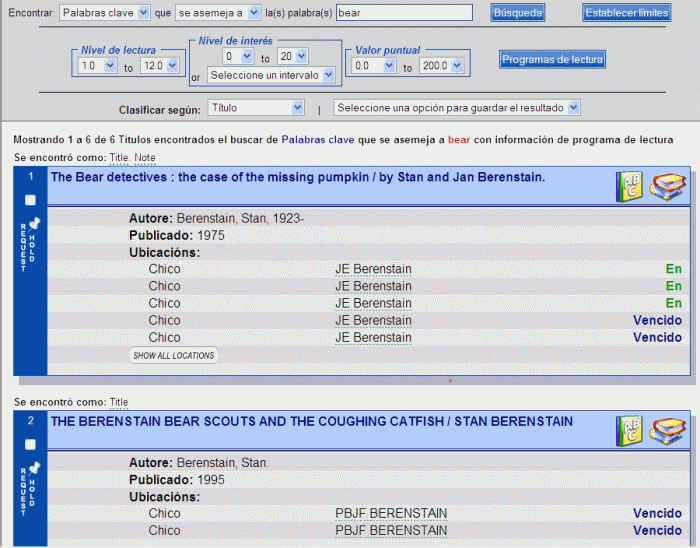Open Nivel de interés maximum 20 dropdown
The width and height of the screenshot is (700, 548).
[x=292, y=56]
